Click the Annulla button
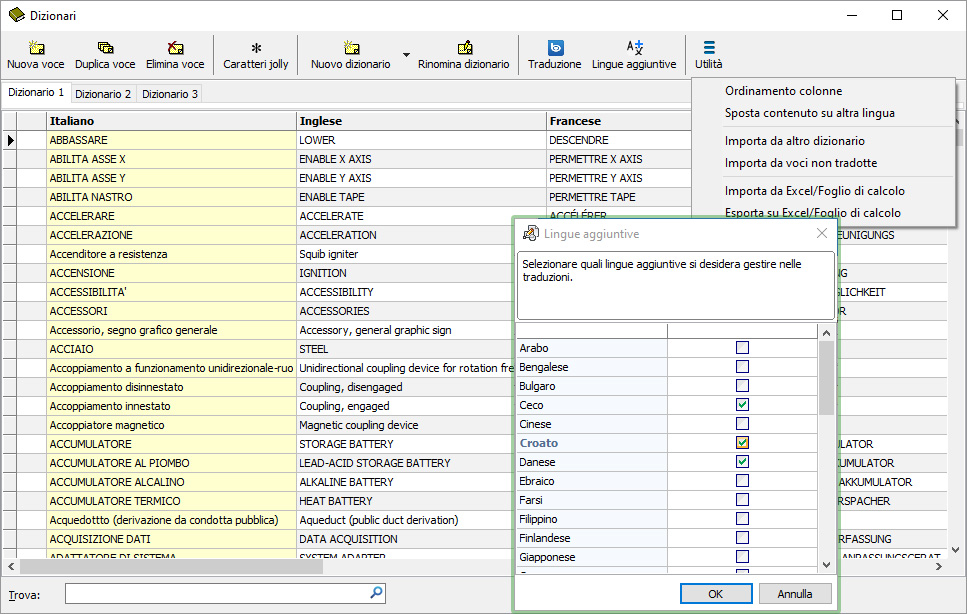Viewport: 967px width, 614px height. 795,594
